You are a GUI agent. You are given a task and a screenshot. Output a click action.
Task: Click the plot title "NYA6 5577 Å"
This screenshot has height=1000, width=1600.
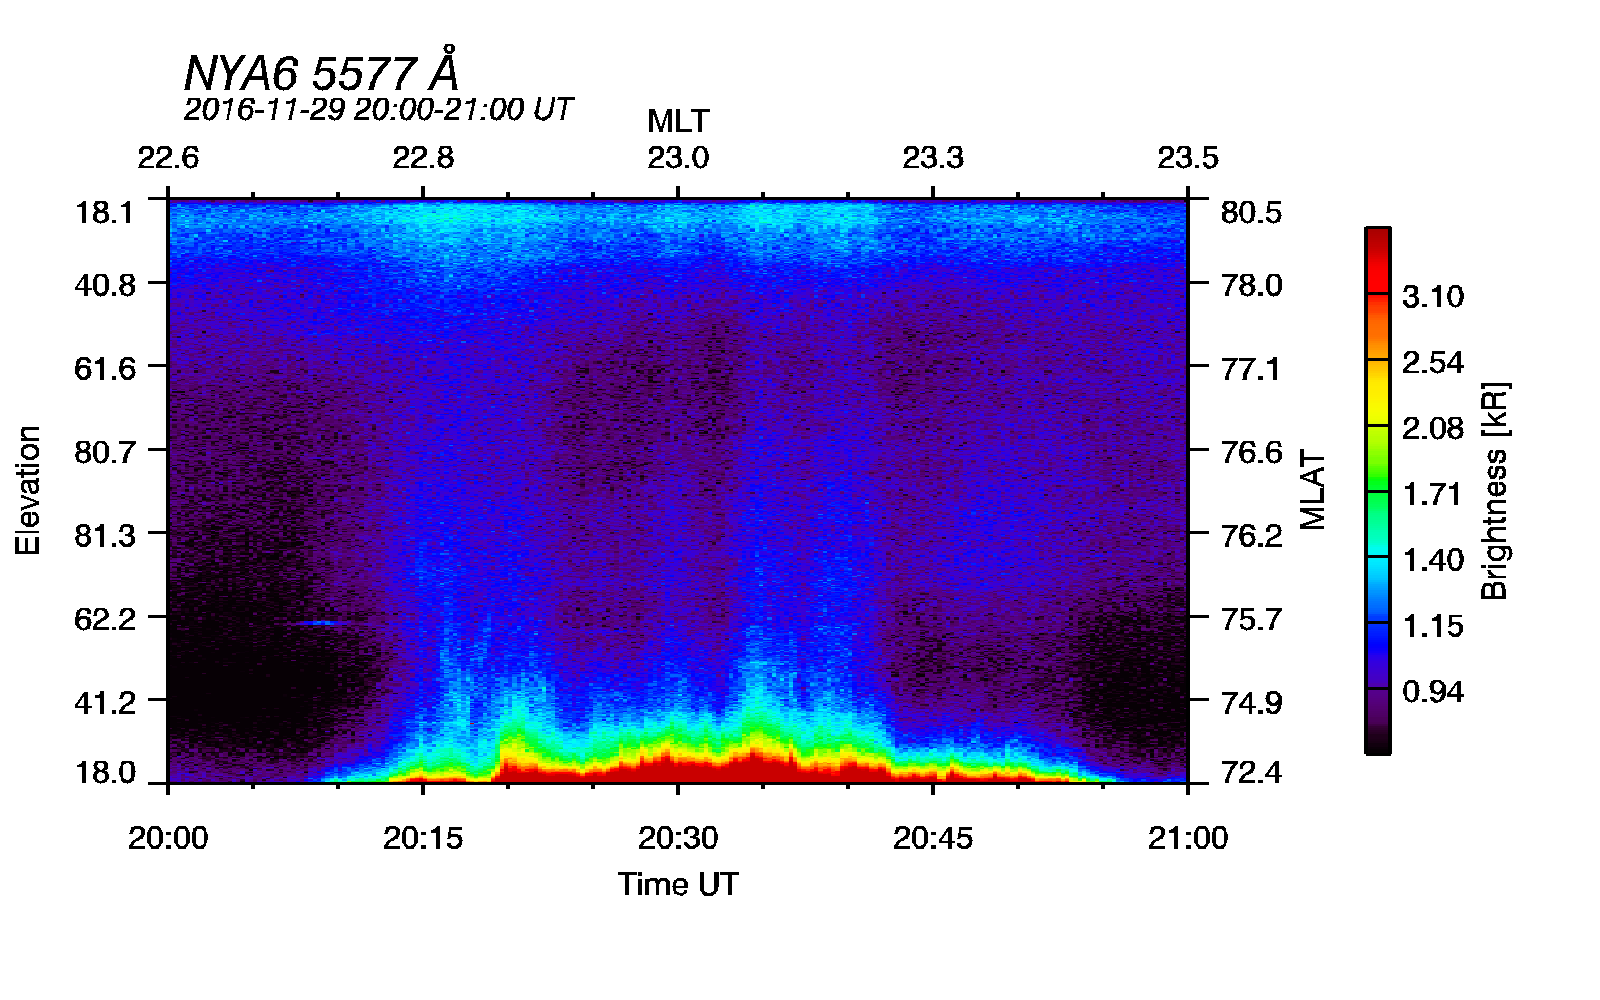pyautogui.click(x=321, y=71)
